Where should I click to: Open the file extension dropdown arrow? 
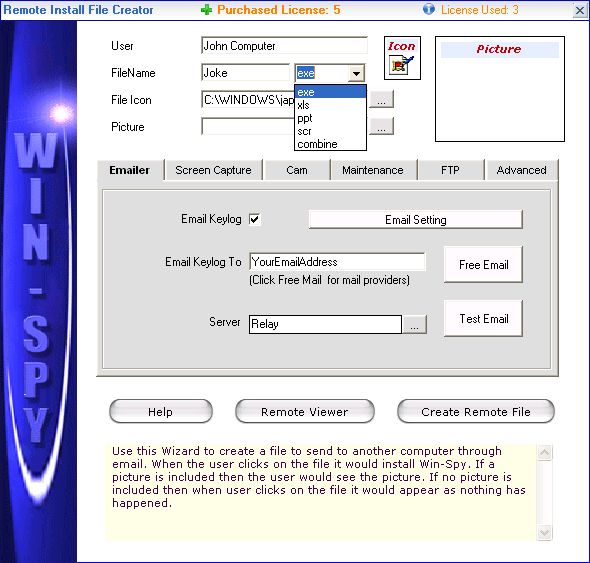(356, 73)
